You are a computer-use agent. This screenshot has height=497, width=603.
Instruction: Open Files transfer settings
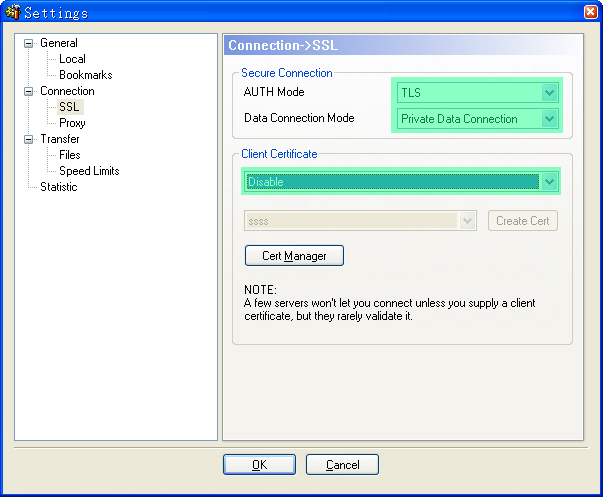tap(70, 155)
